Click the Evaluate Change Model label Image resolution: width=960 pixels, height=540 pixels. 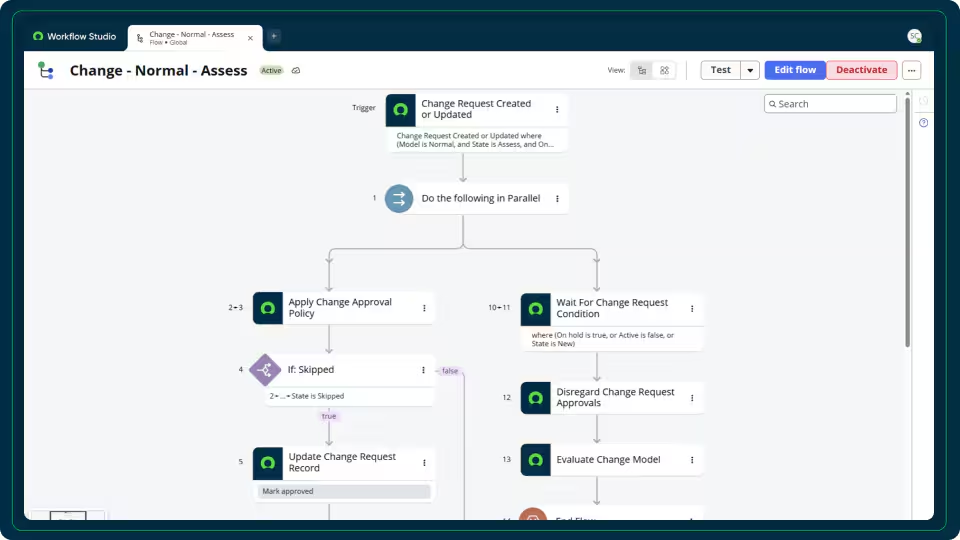click(x=608, y=460)
